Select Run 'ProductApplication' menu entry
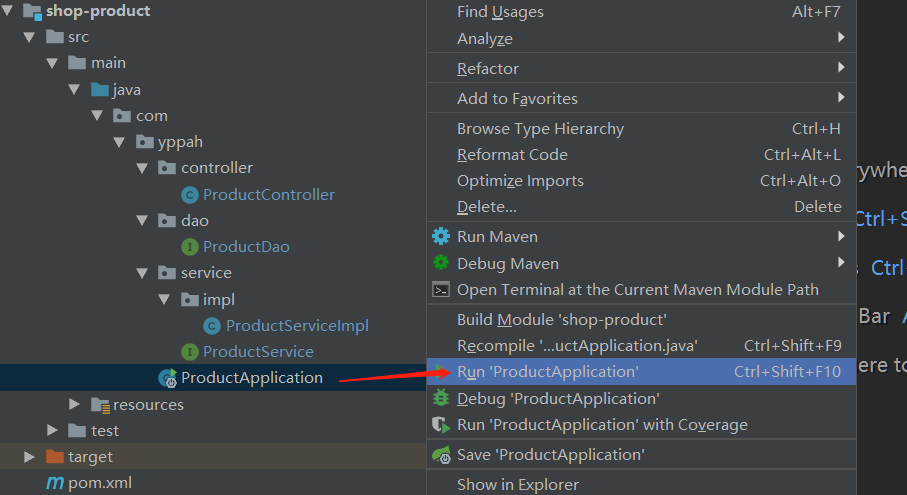Image resolution: width=907 pixels, height=495 pixels. point(641,372)
